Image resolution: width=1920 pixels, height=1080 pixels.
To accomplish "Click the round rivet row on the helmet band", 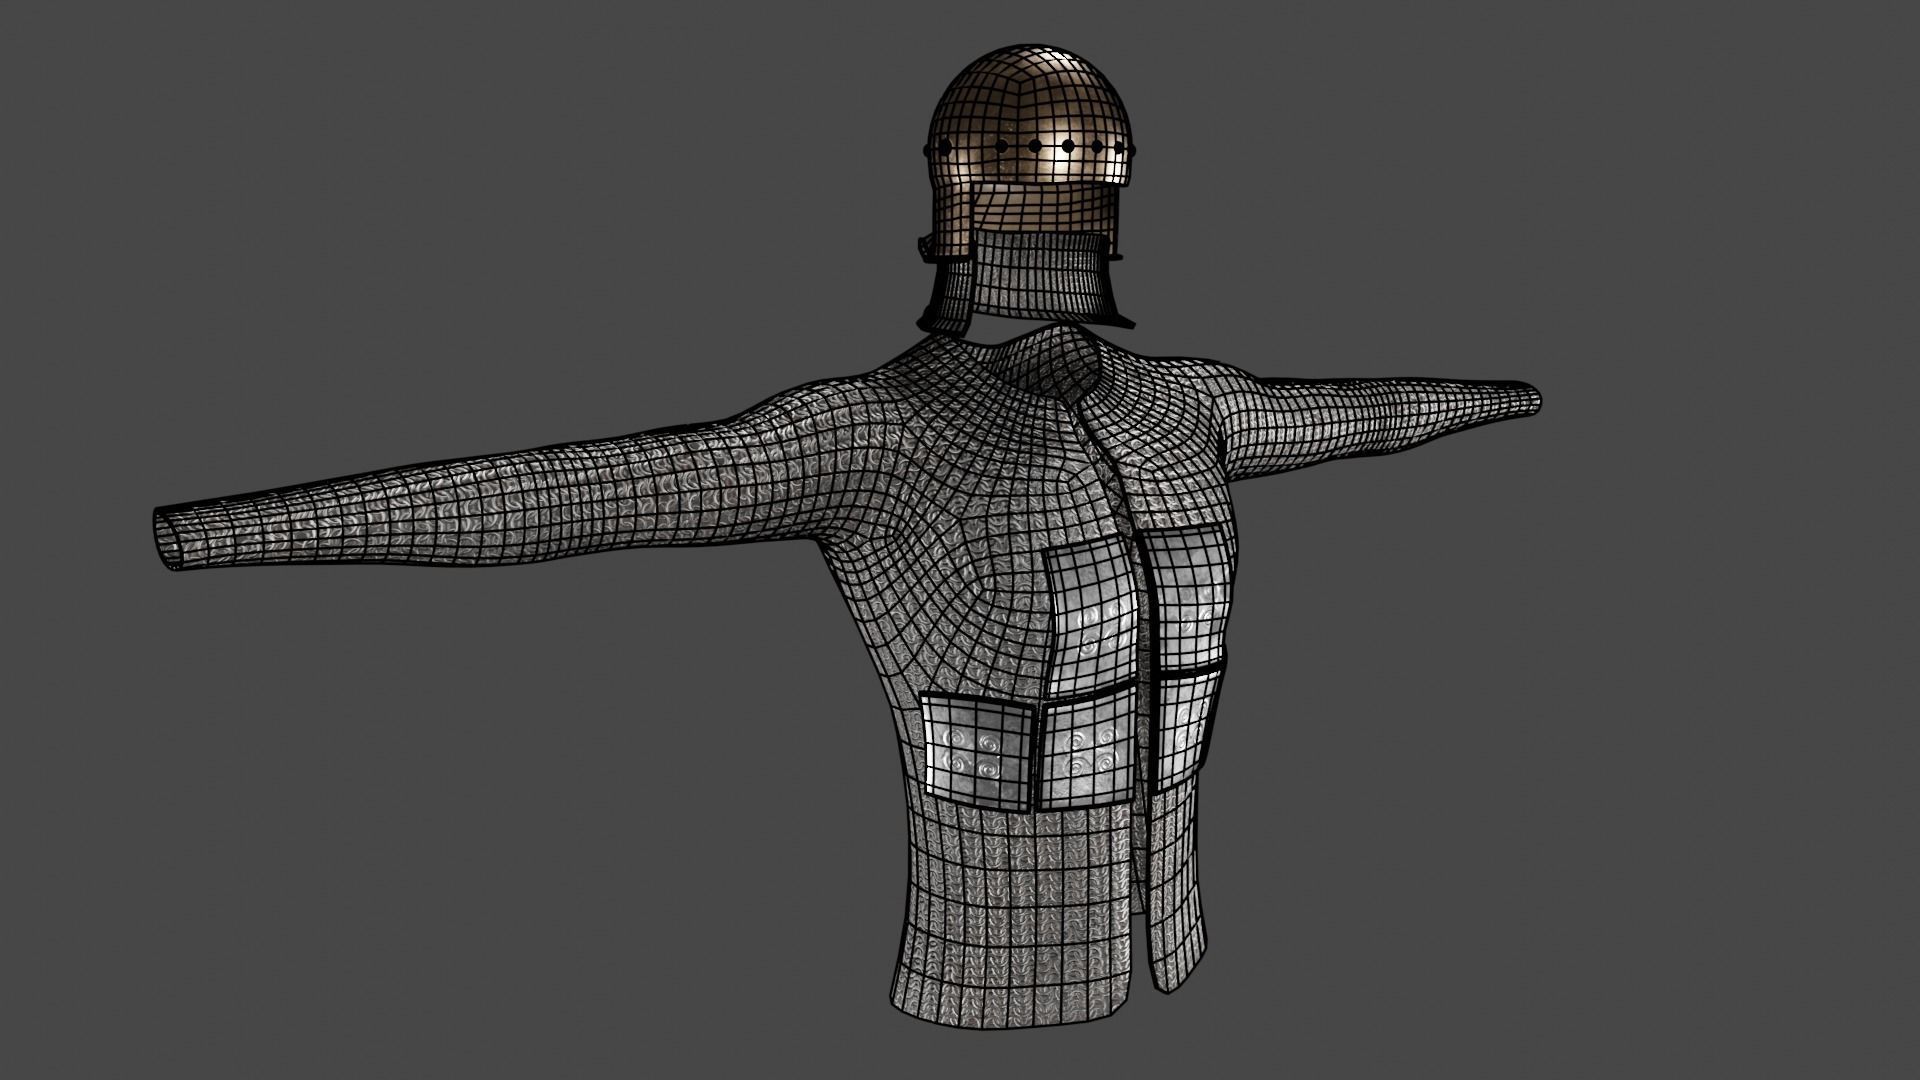I will [x=1033, y=148].
